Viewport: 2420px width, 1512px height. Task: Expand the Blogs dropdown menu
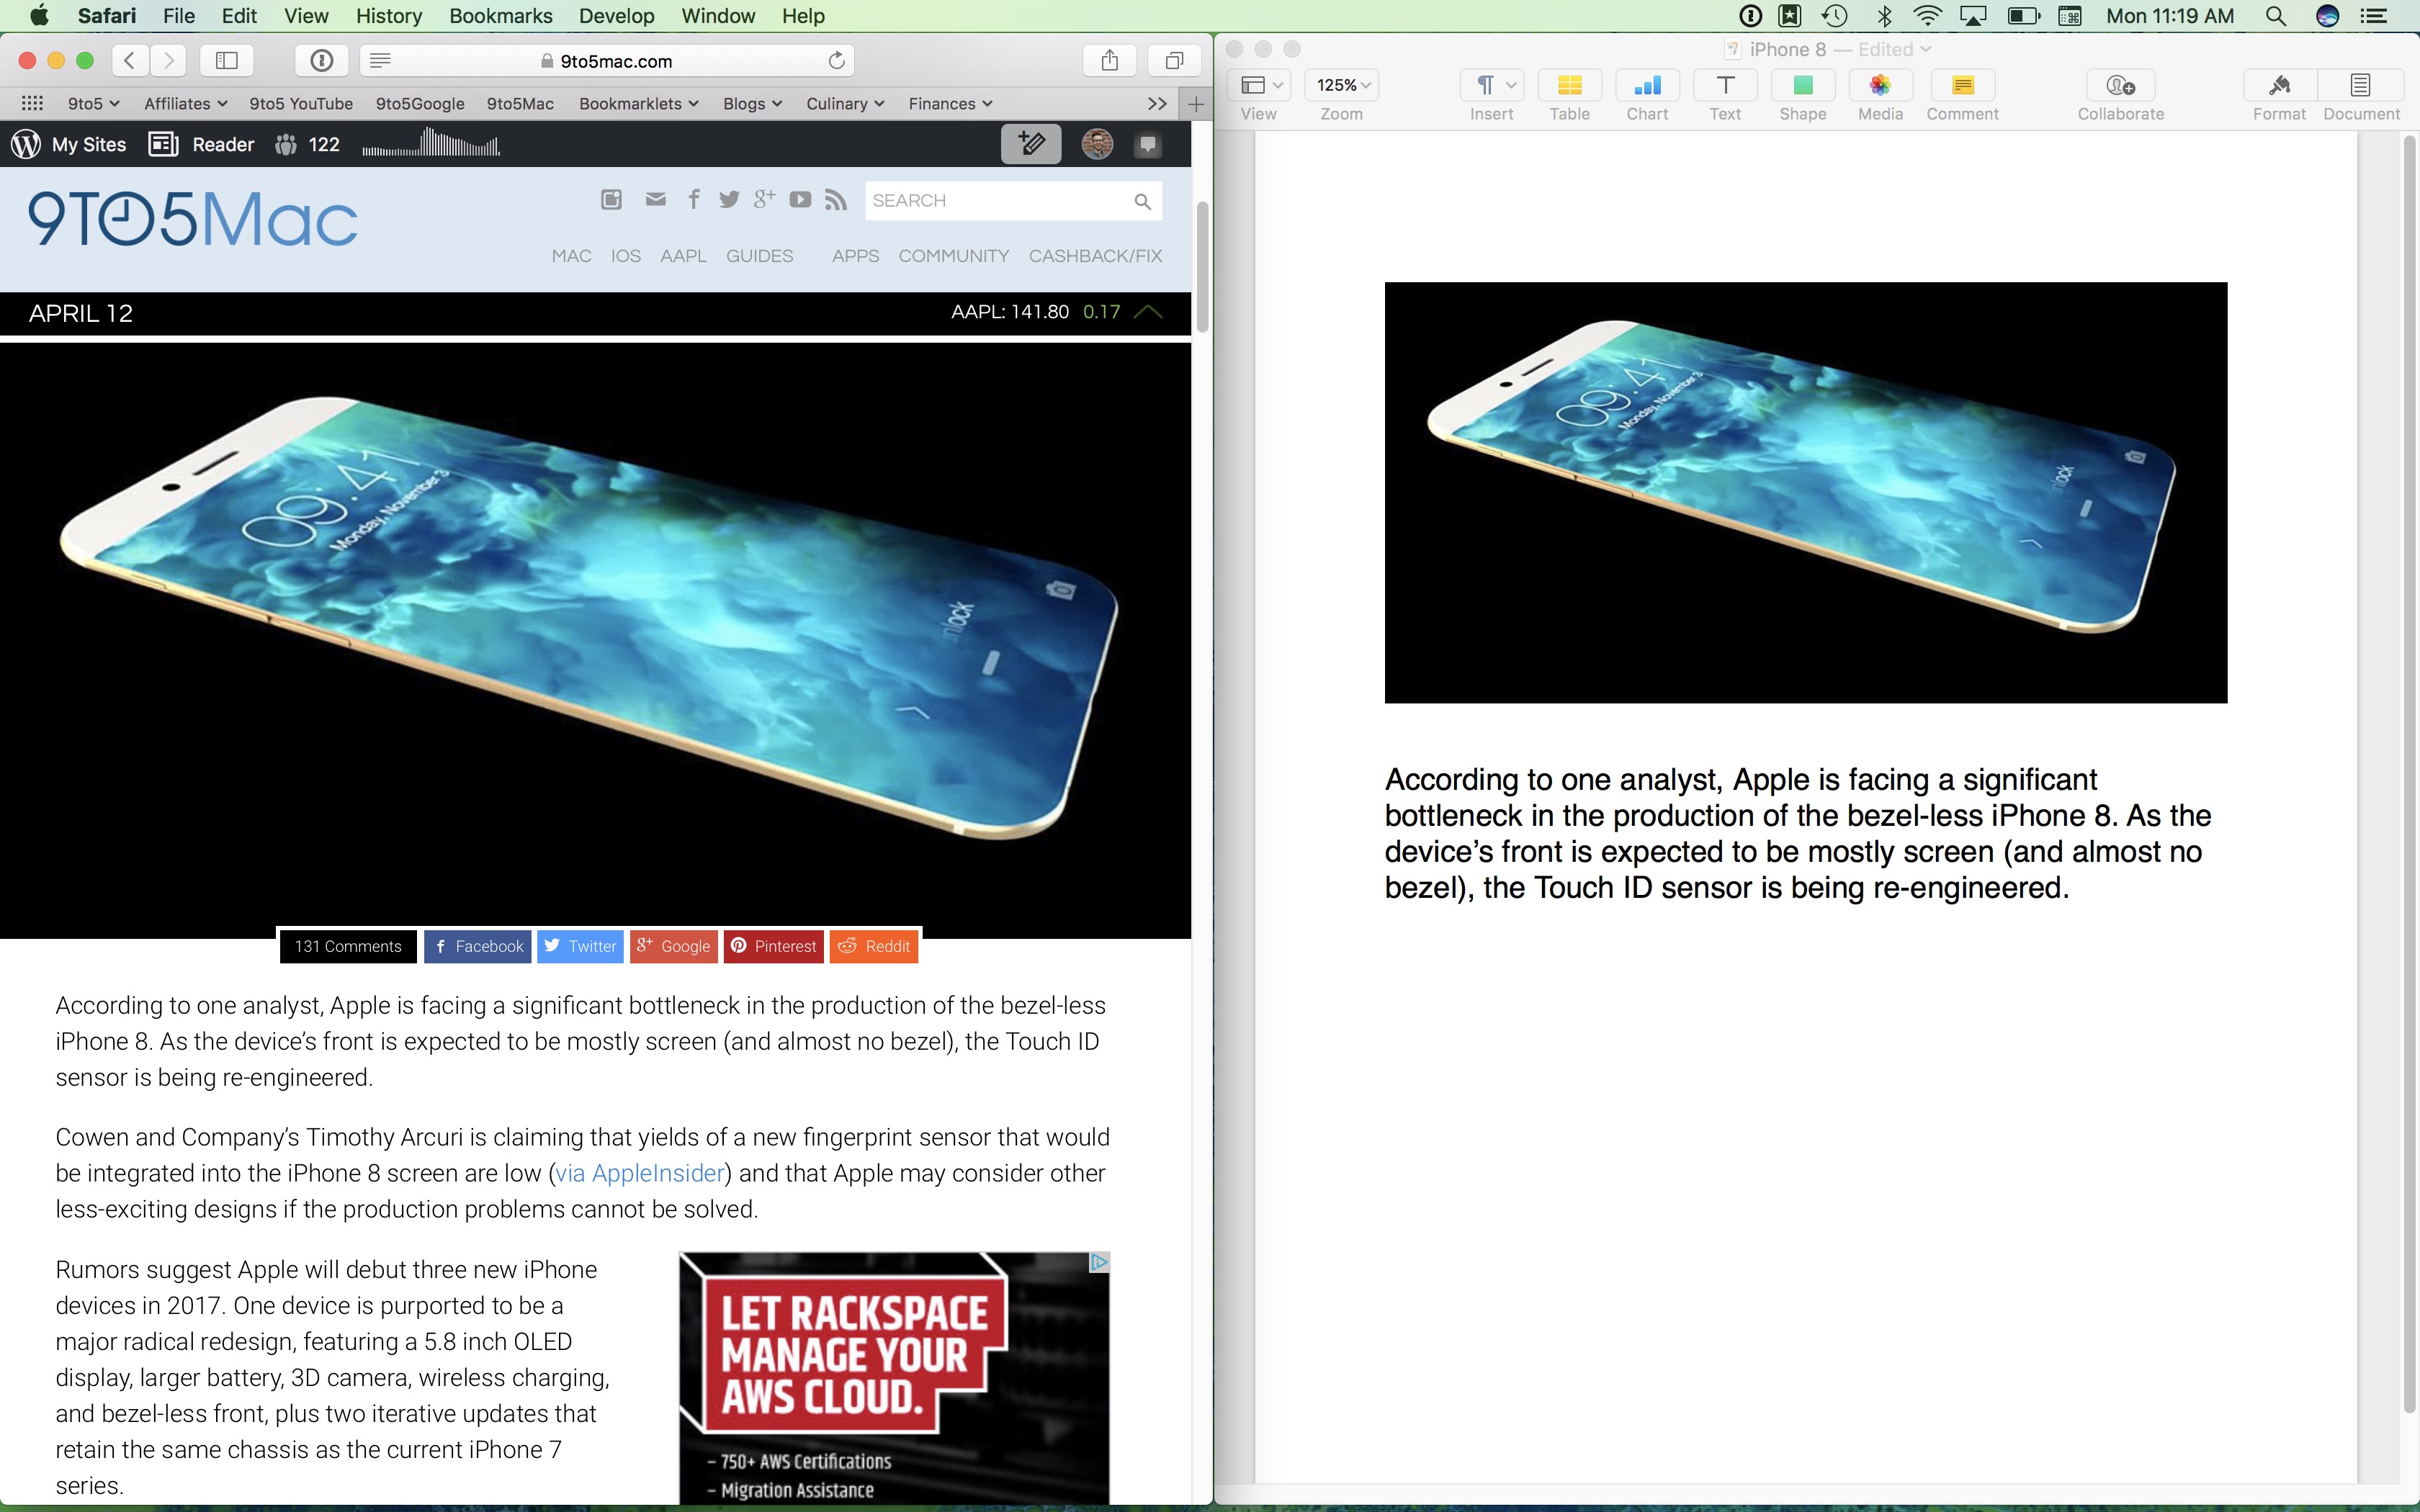751,103
